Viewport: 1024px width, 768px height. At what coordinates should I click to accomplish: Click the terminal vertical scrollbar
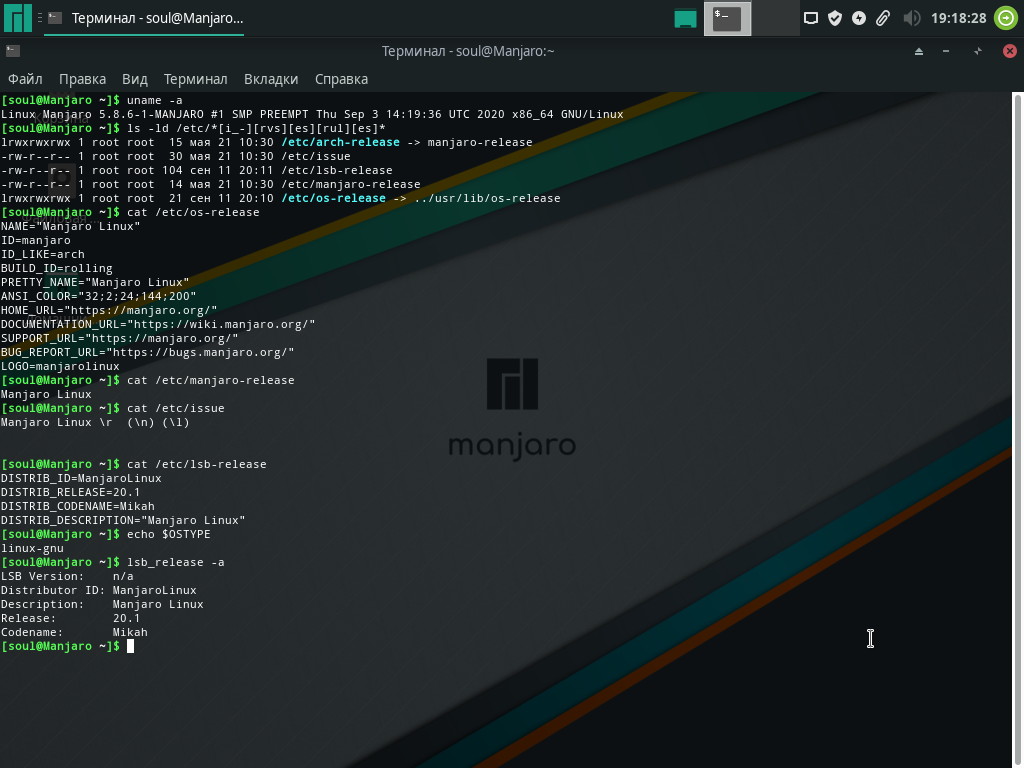coord(1017,430)
